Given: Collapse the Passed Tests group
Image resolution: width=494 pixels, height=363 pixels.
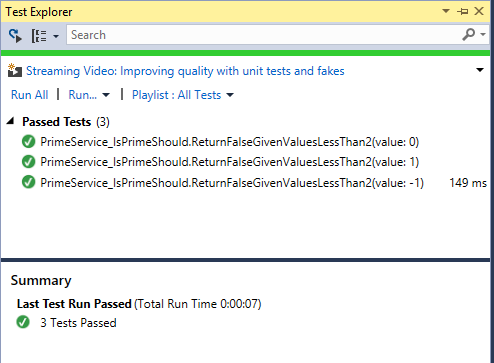Looking at the screenshot, I should (x=11, y=121).
